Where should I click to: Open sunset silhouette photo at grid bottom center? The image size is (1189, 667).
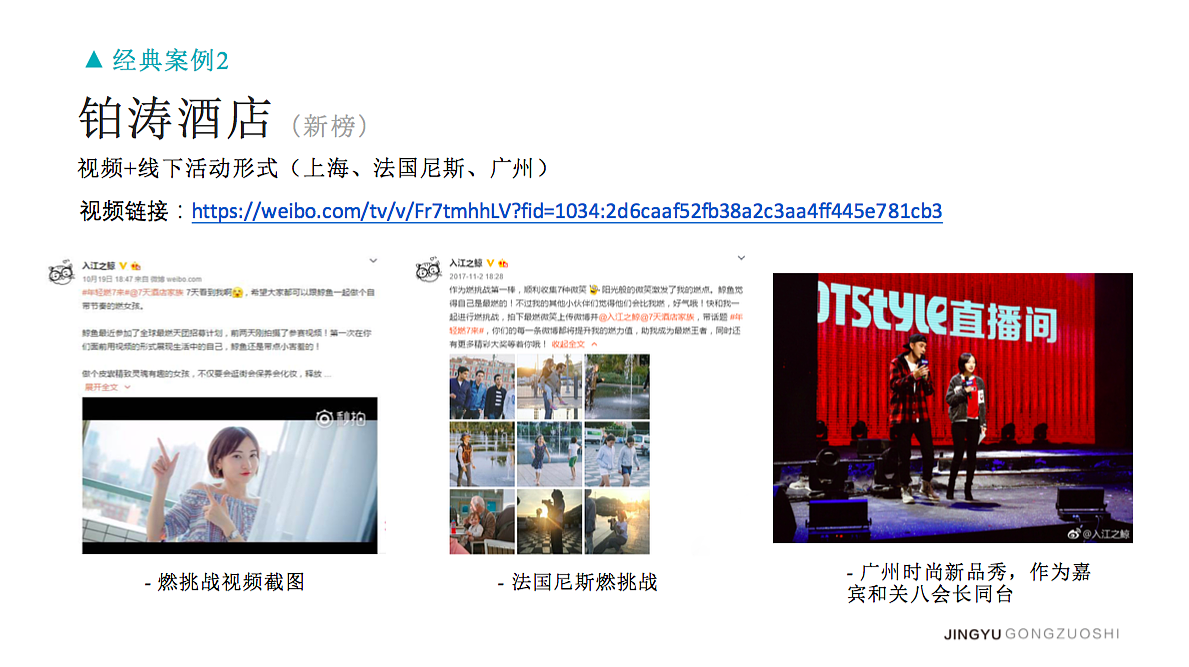point(549,521)
